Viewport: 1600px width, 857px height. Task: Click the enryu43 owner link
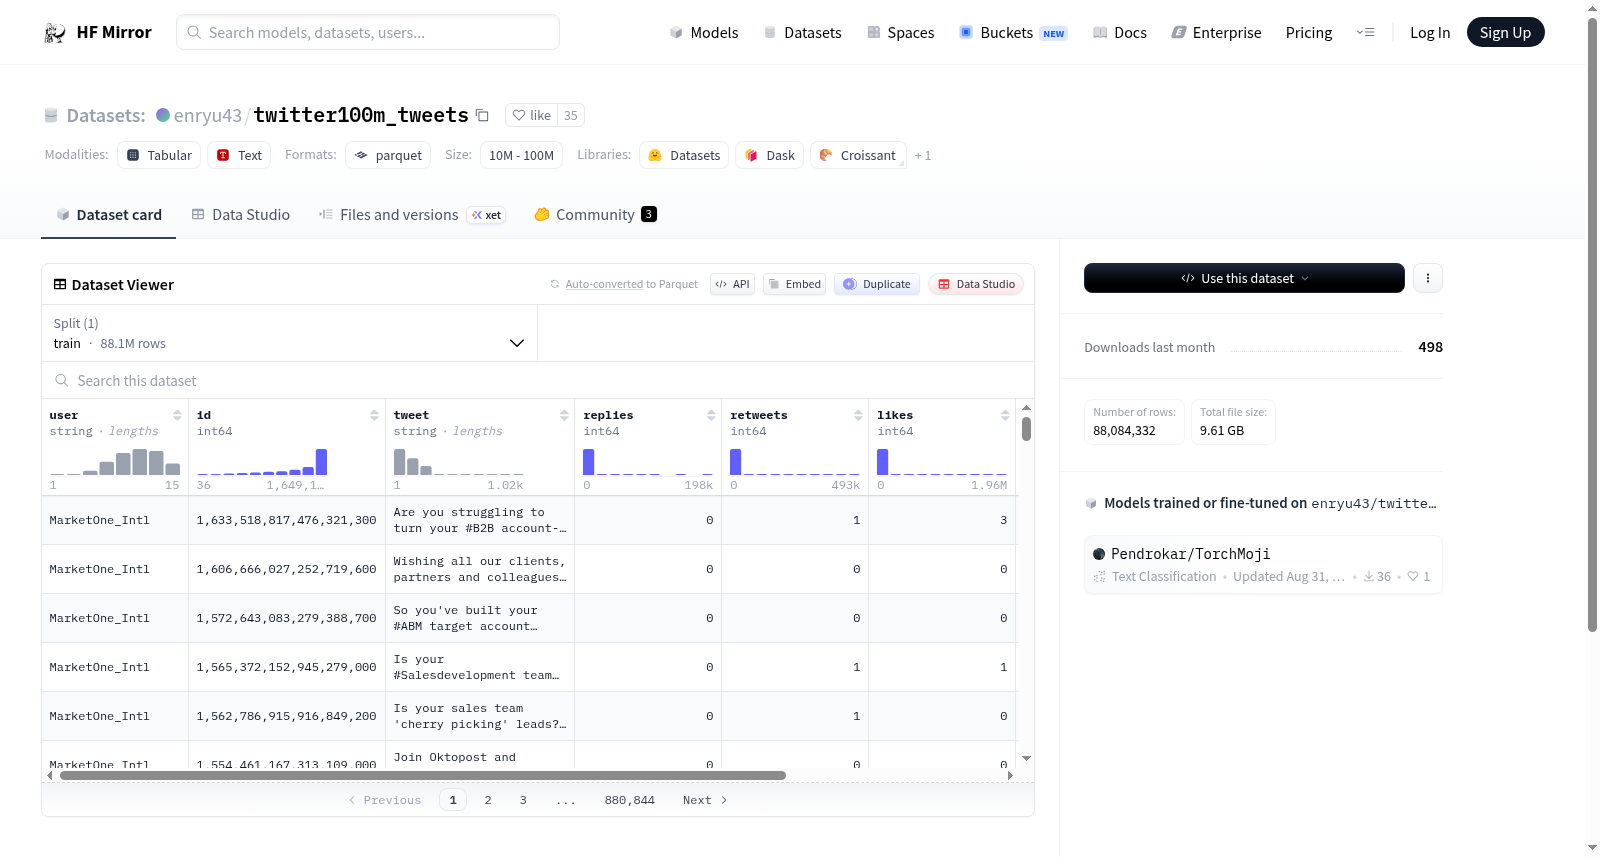click(208, 115)
